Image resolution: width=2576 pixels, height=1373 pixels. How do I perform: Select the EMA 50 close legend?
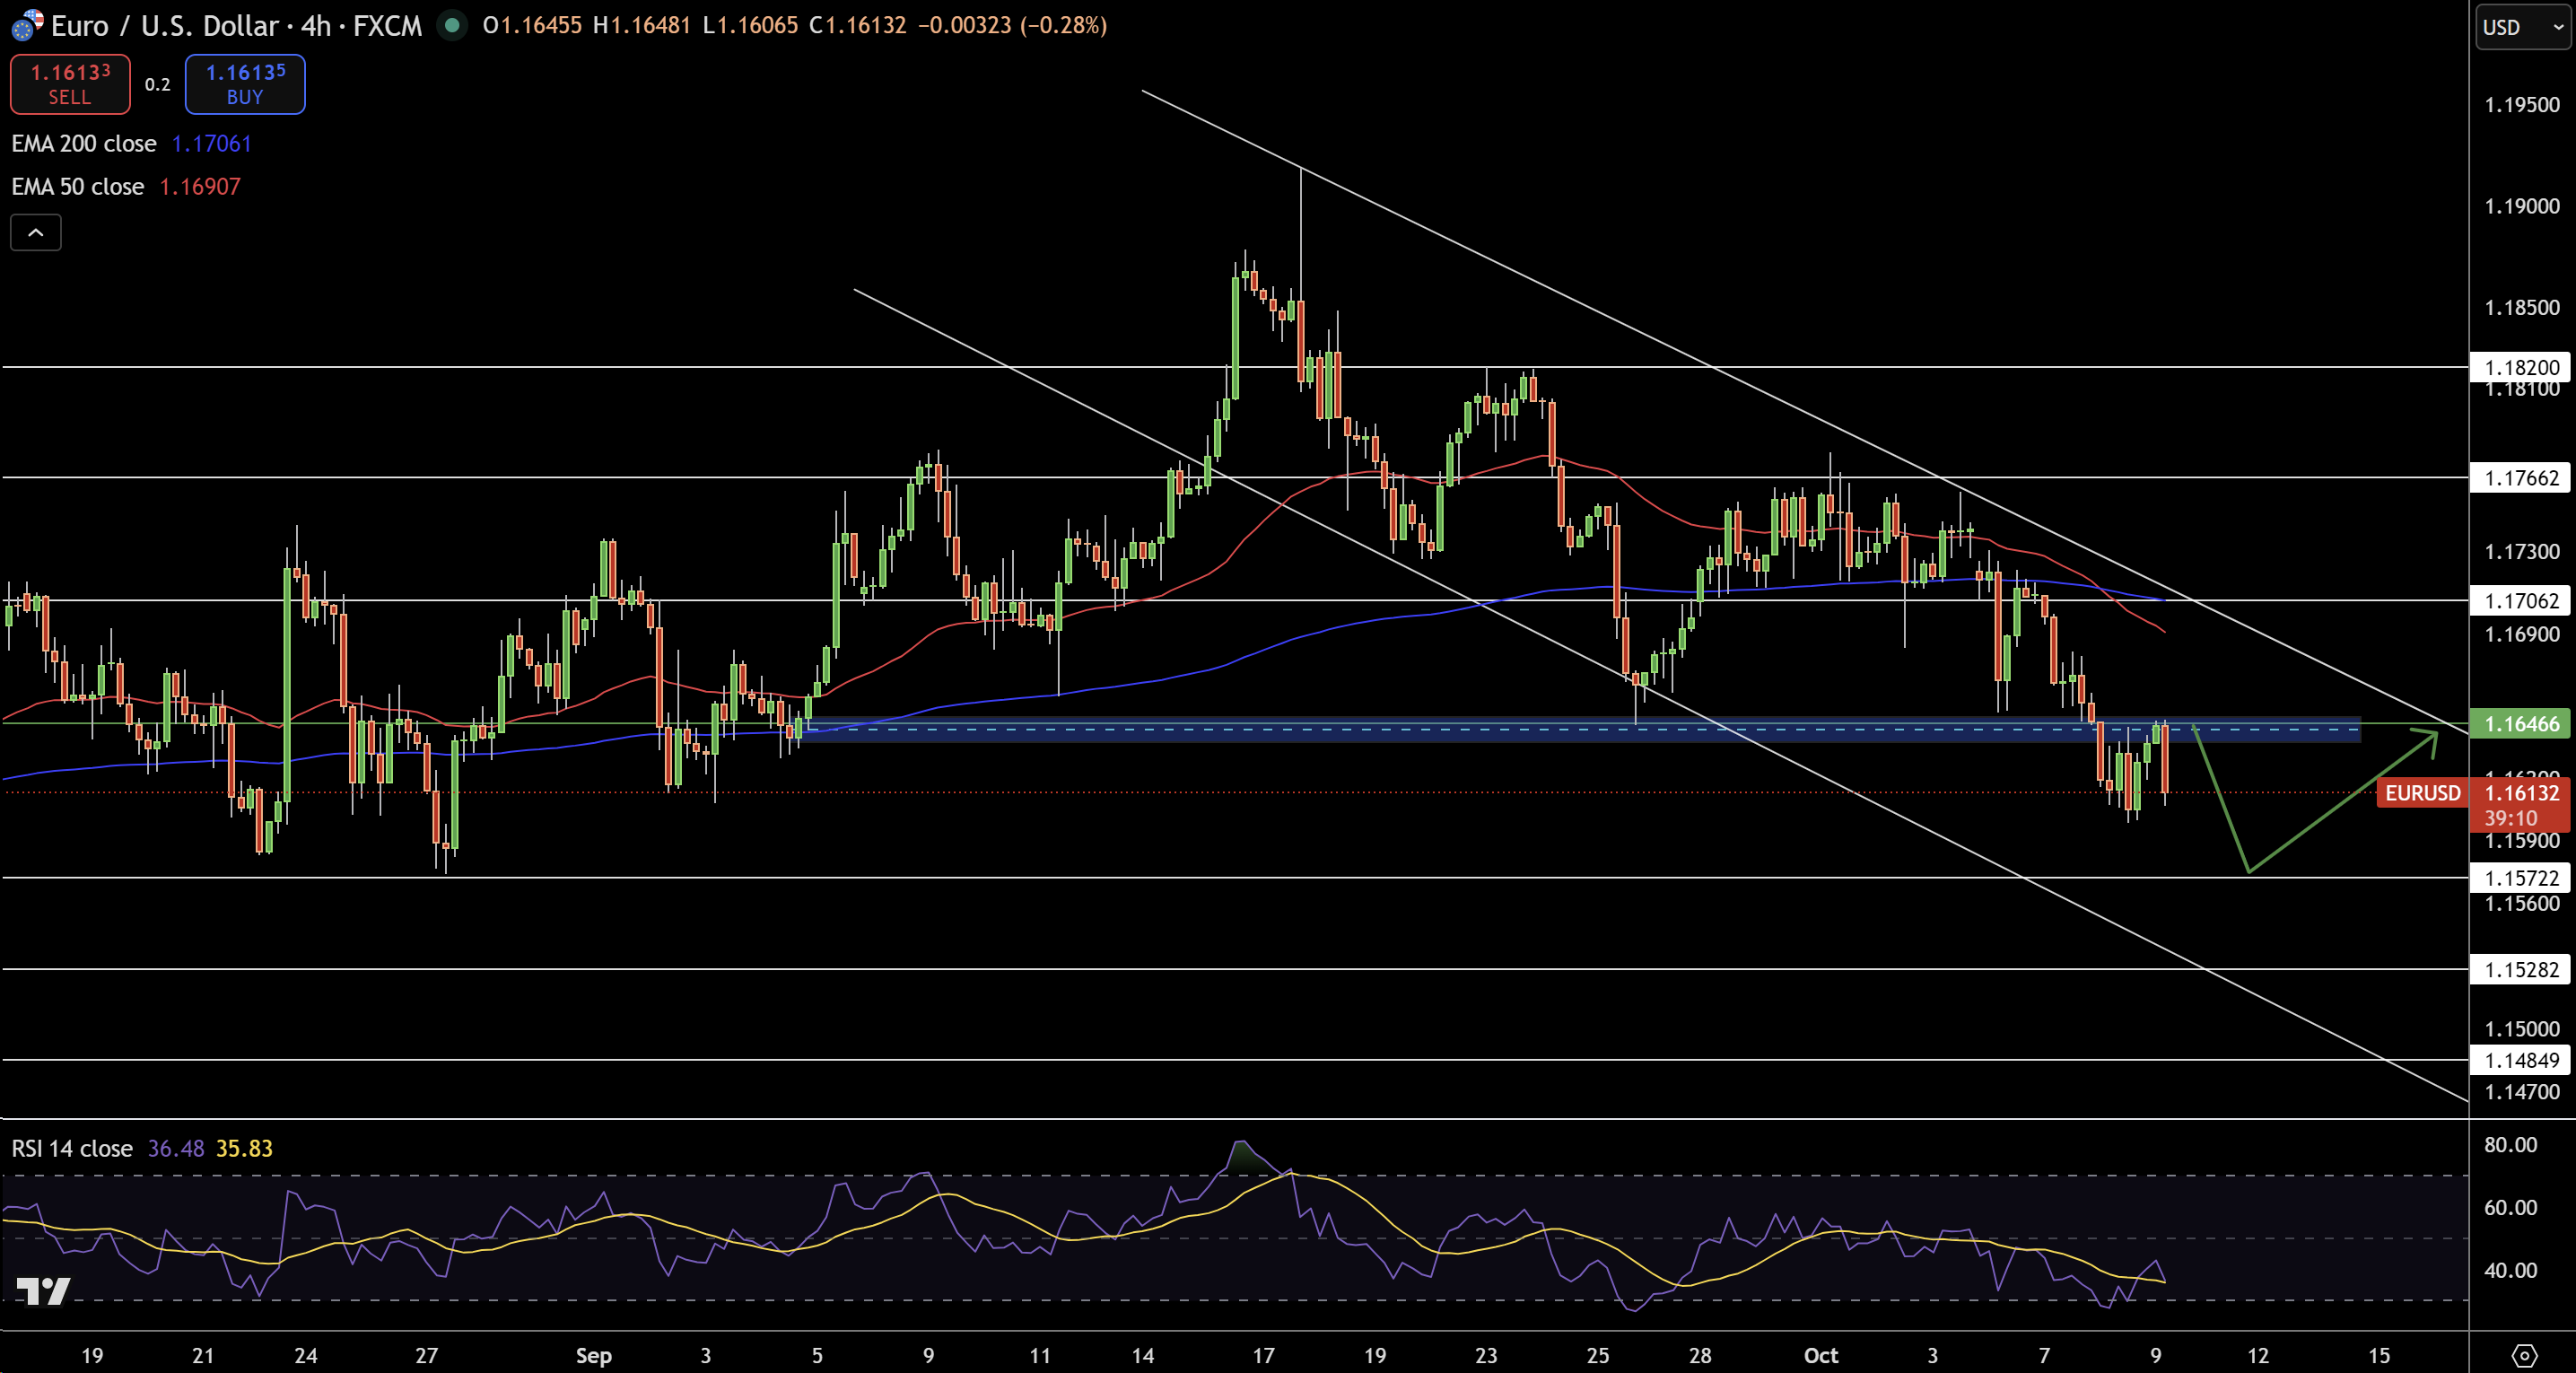(78, 186)
